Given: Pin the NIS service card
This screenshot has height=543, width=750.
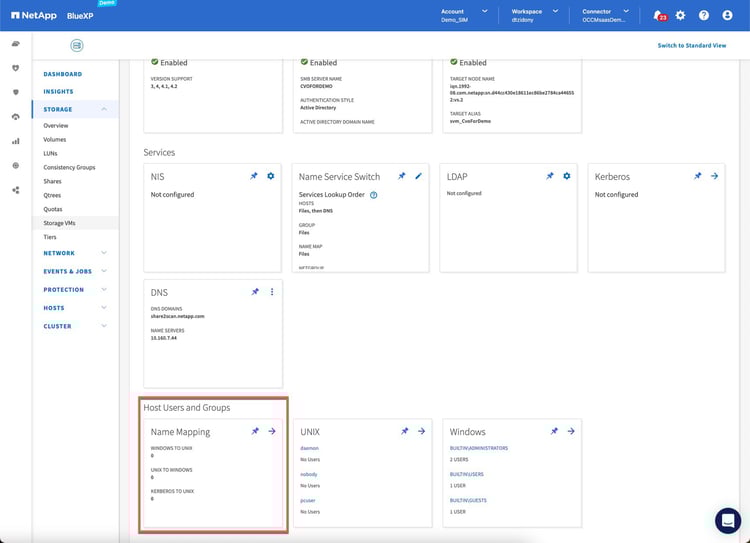Looking at the screenshot, I should (x=255, y=176).
